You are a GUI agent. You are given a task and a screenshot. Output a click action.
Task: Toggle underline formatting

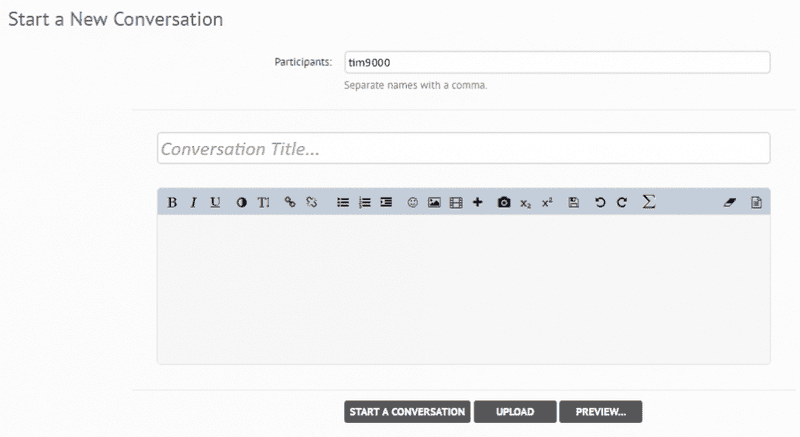[x=216, y=202]
